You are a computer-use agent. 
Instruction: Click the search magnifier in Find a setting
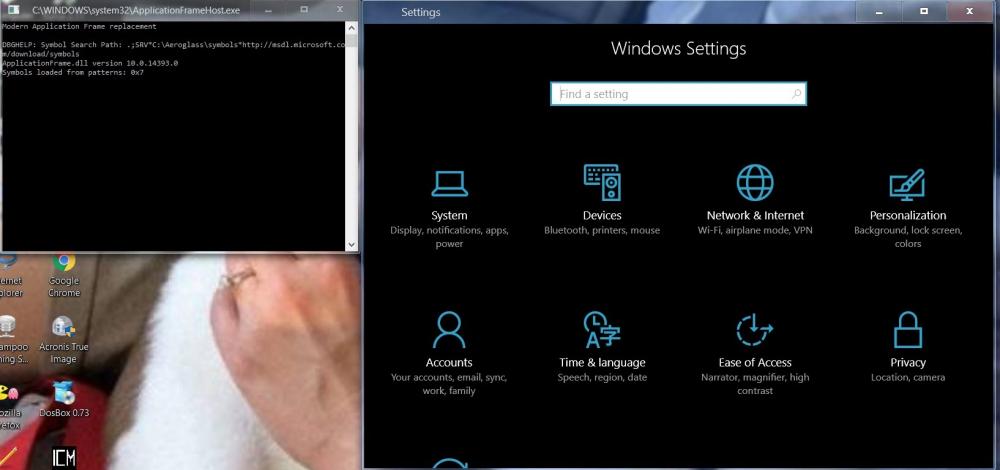796,94
